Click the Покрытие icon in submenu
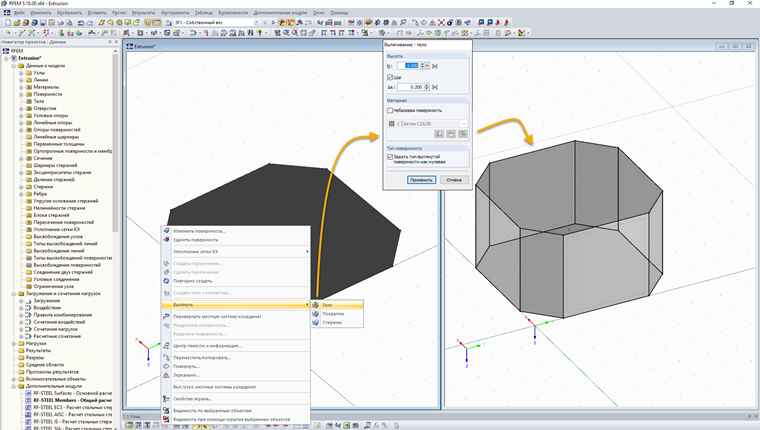This screenshot has width=760, height=430. (316, 314)
